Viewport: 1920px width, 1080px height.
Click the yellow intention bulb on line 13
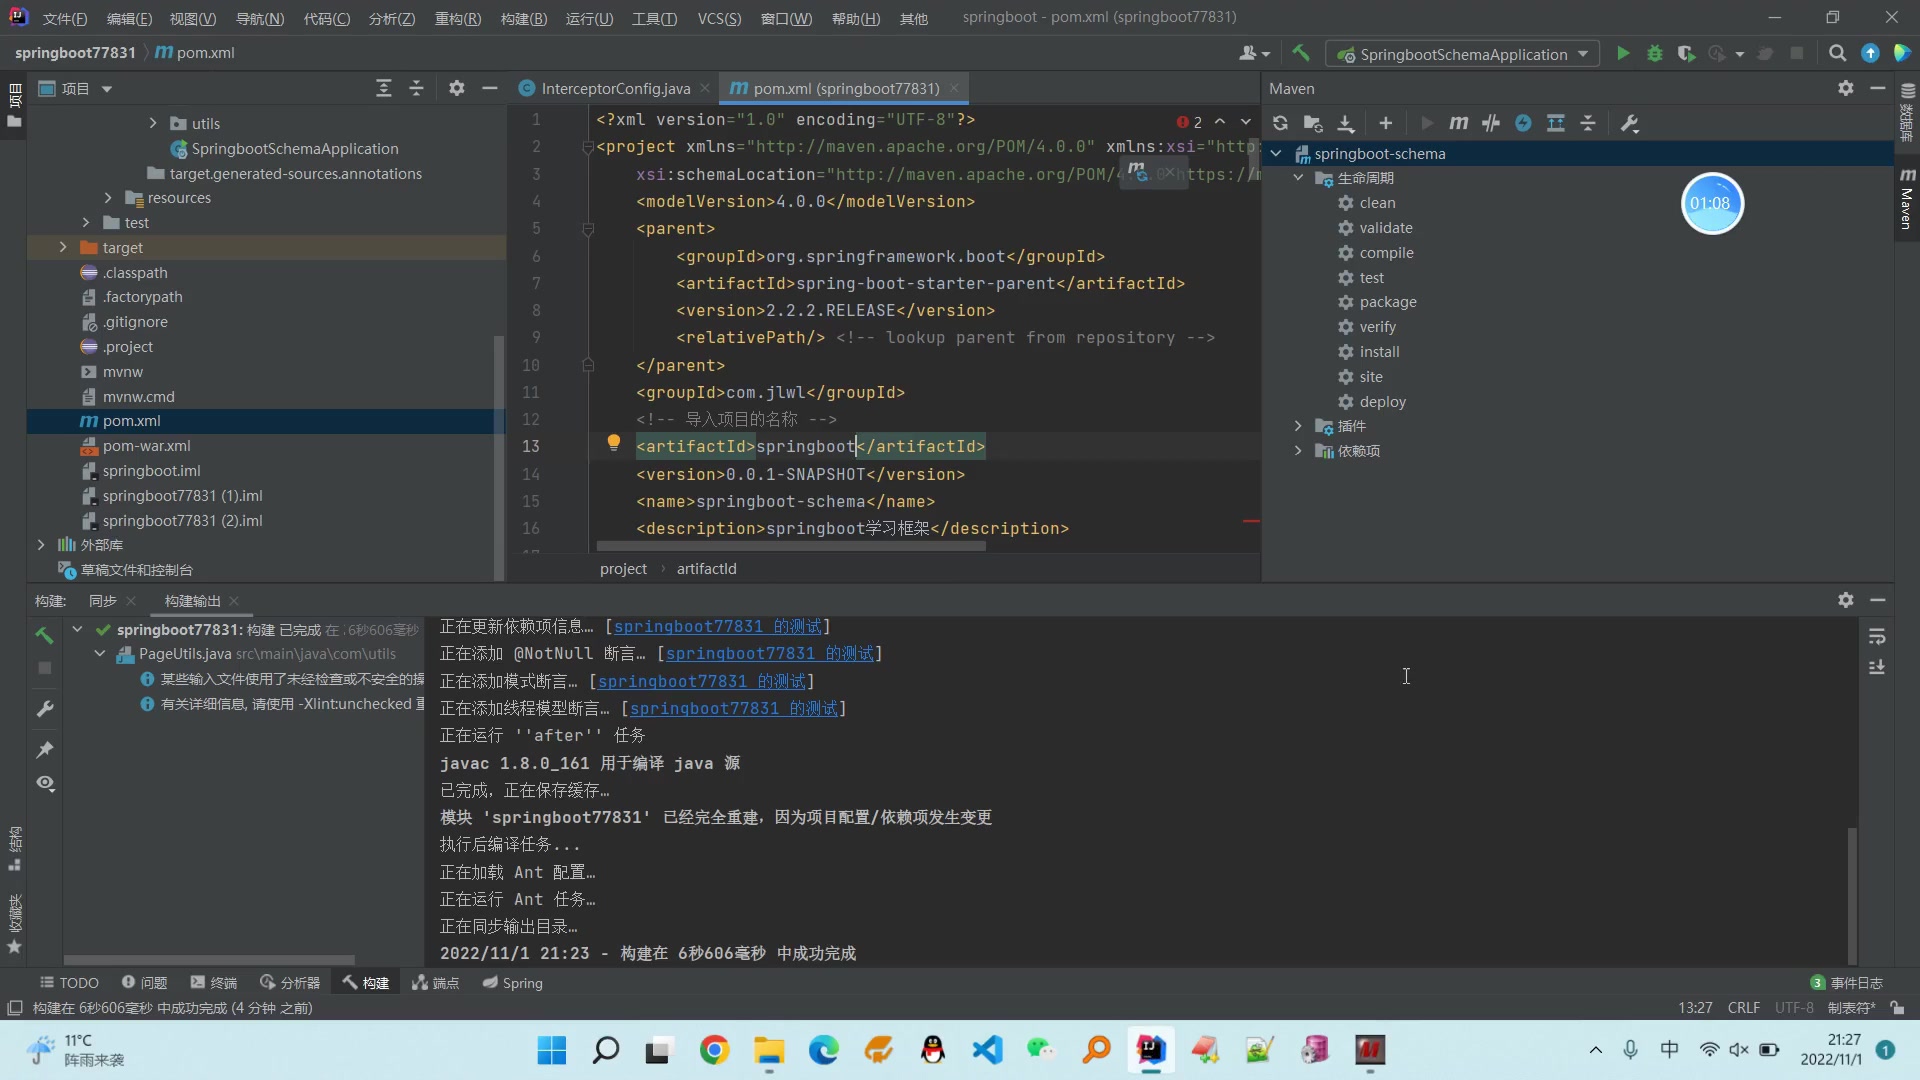(613, 443)
